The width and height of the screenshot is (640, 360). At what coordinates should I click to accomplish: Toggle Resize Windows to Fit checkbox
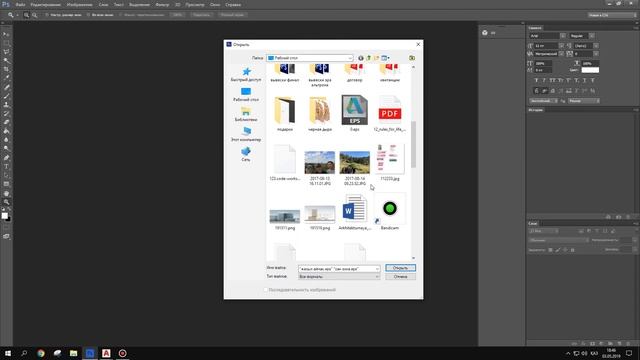point(47,15)
